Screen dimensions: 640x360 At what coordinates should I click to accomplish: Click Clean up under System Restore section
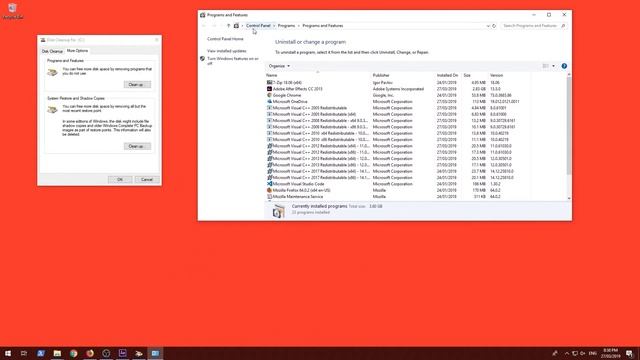pyautogui.click(x=137, y=146)
